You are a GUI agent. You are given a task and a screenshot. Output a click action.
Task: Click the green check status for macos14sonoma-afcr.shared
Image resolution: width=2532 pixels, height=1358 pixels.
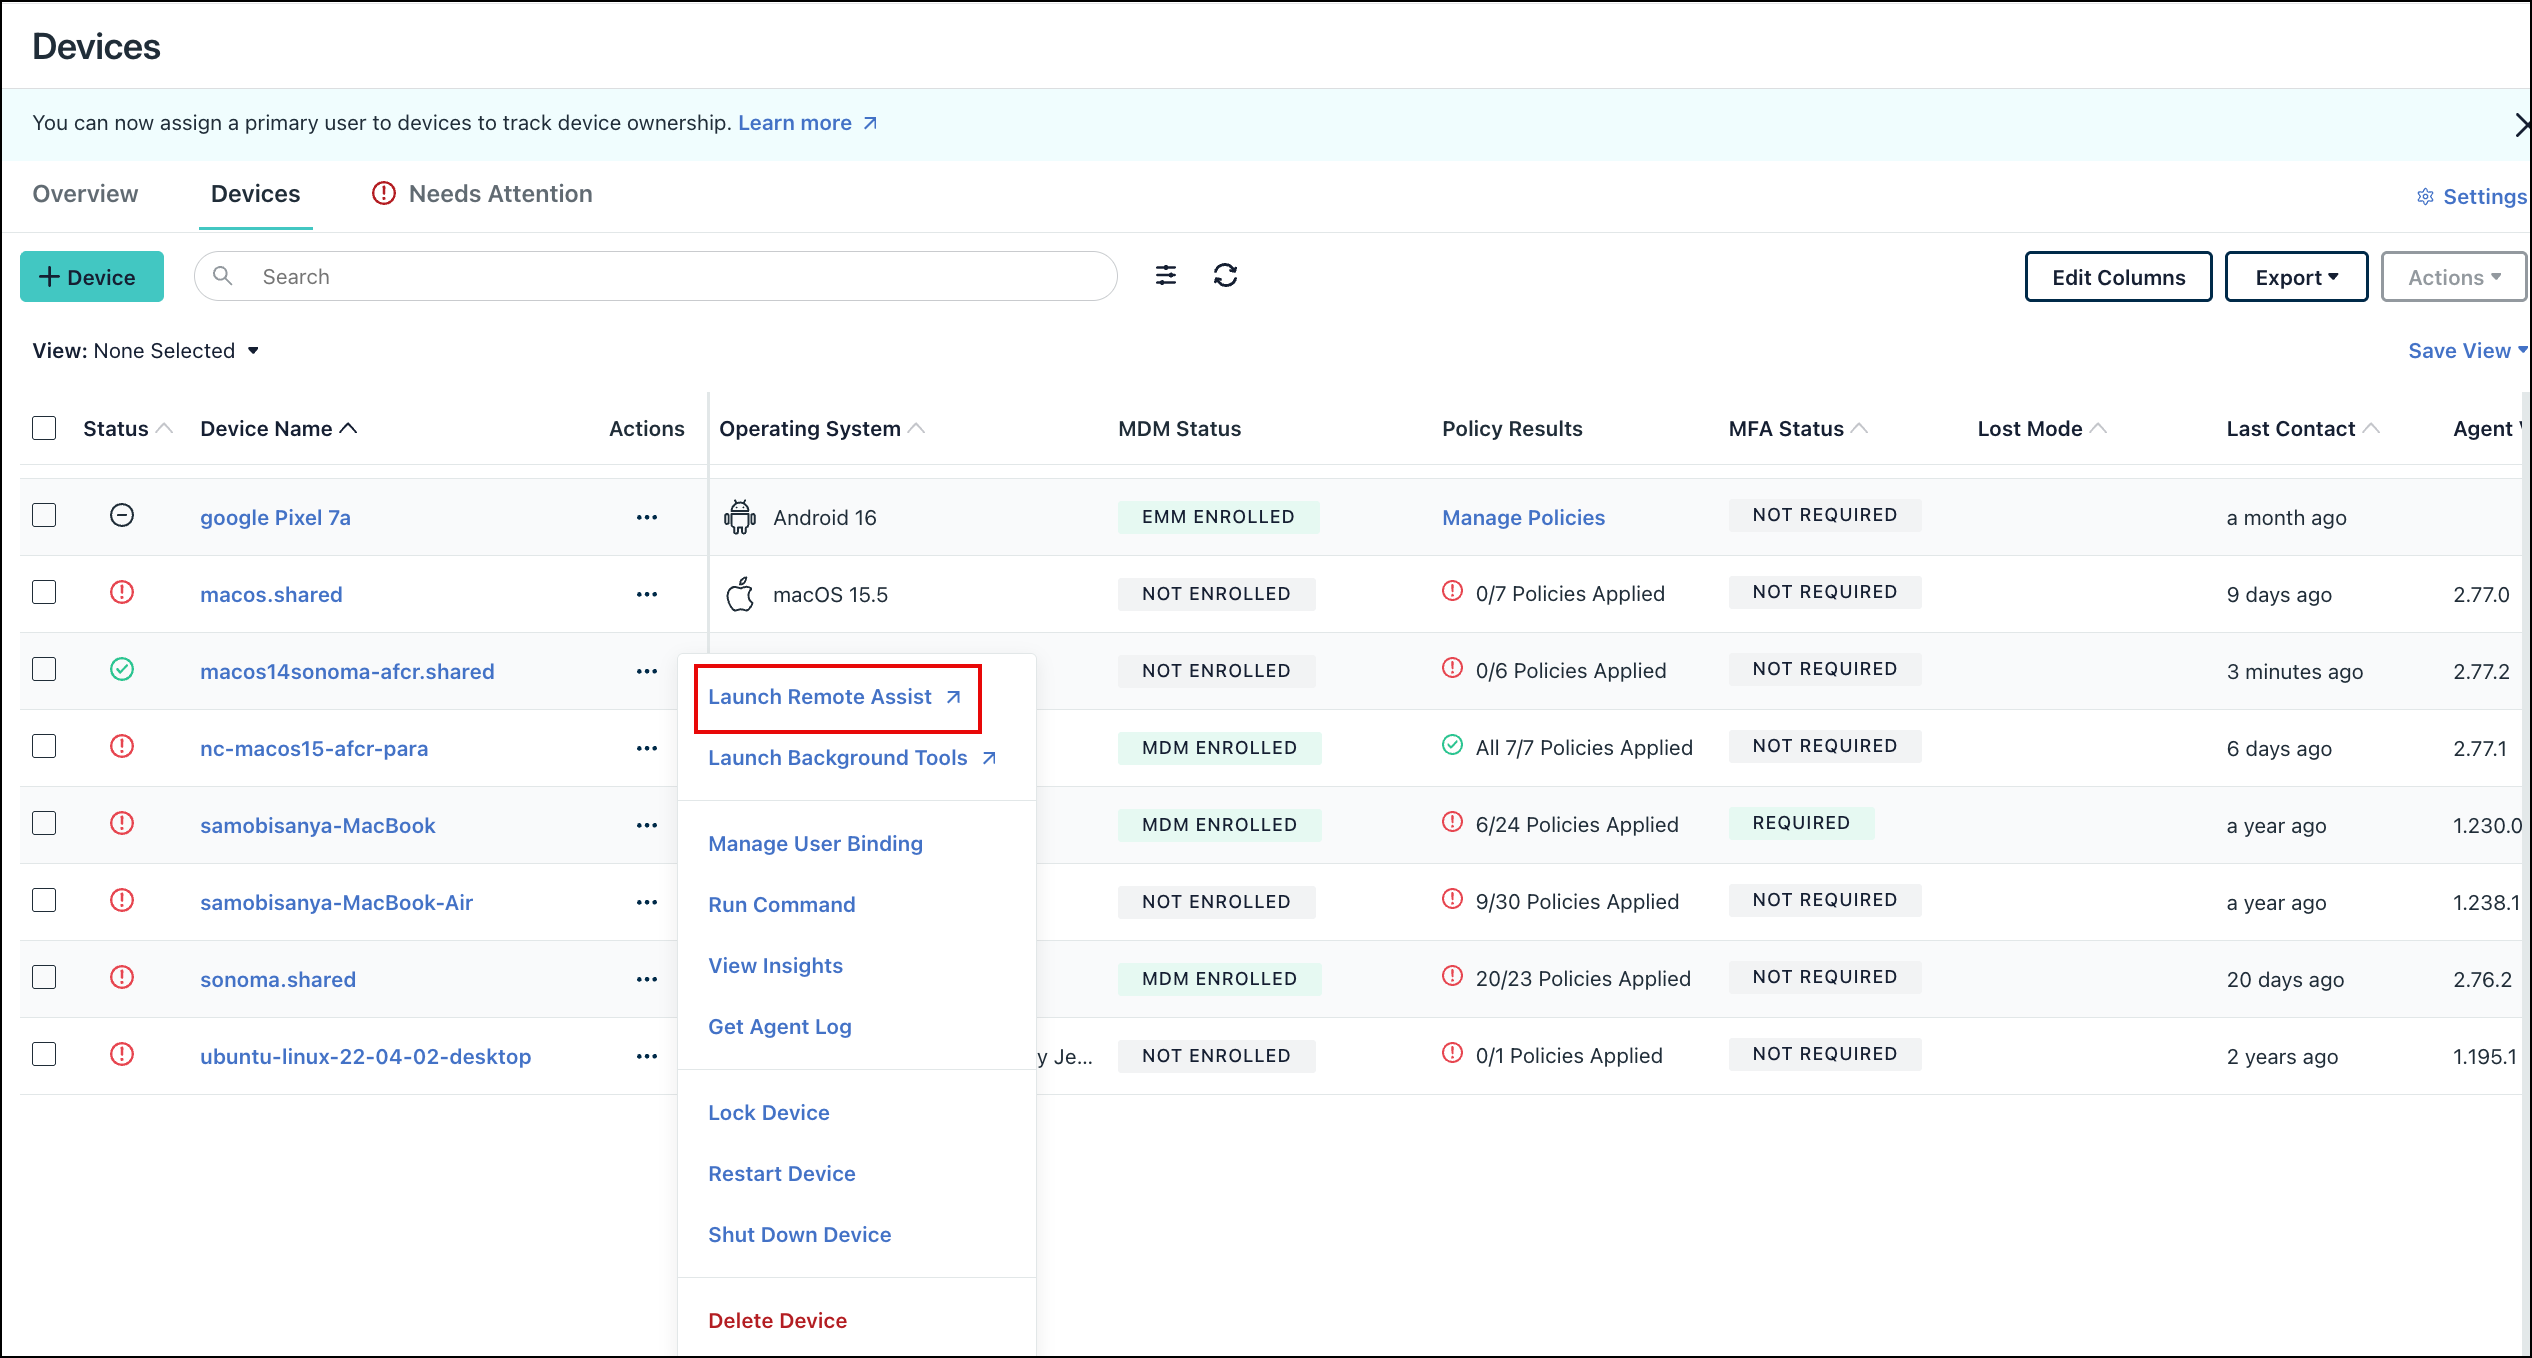click(x=122, y=670)
